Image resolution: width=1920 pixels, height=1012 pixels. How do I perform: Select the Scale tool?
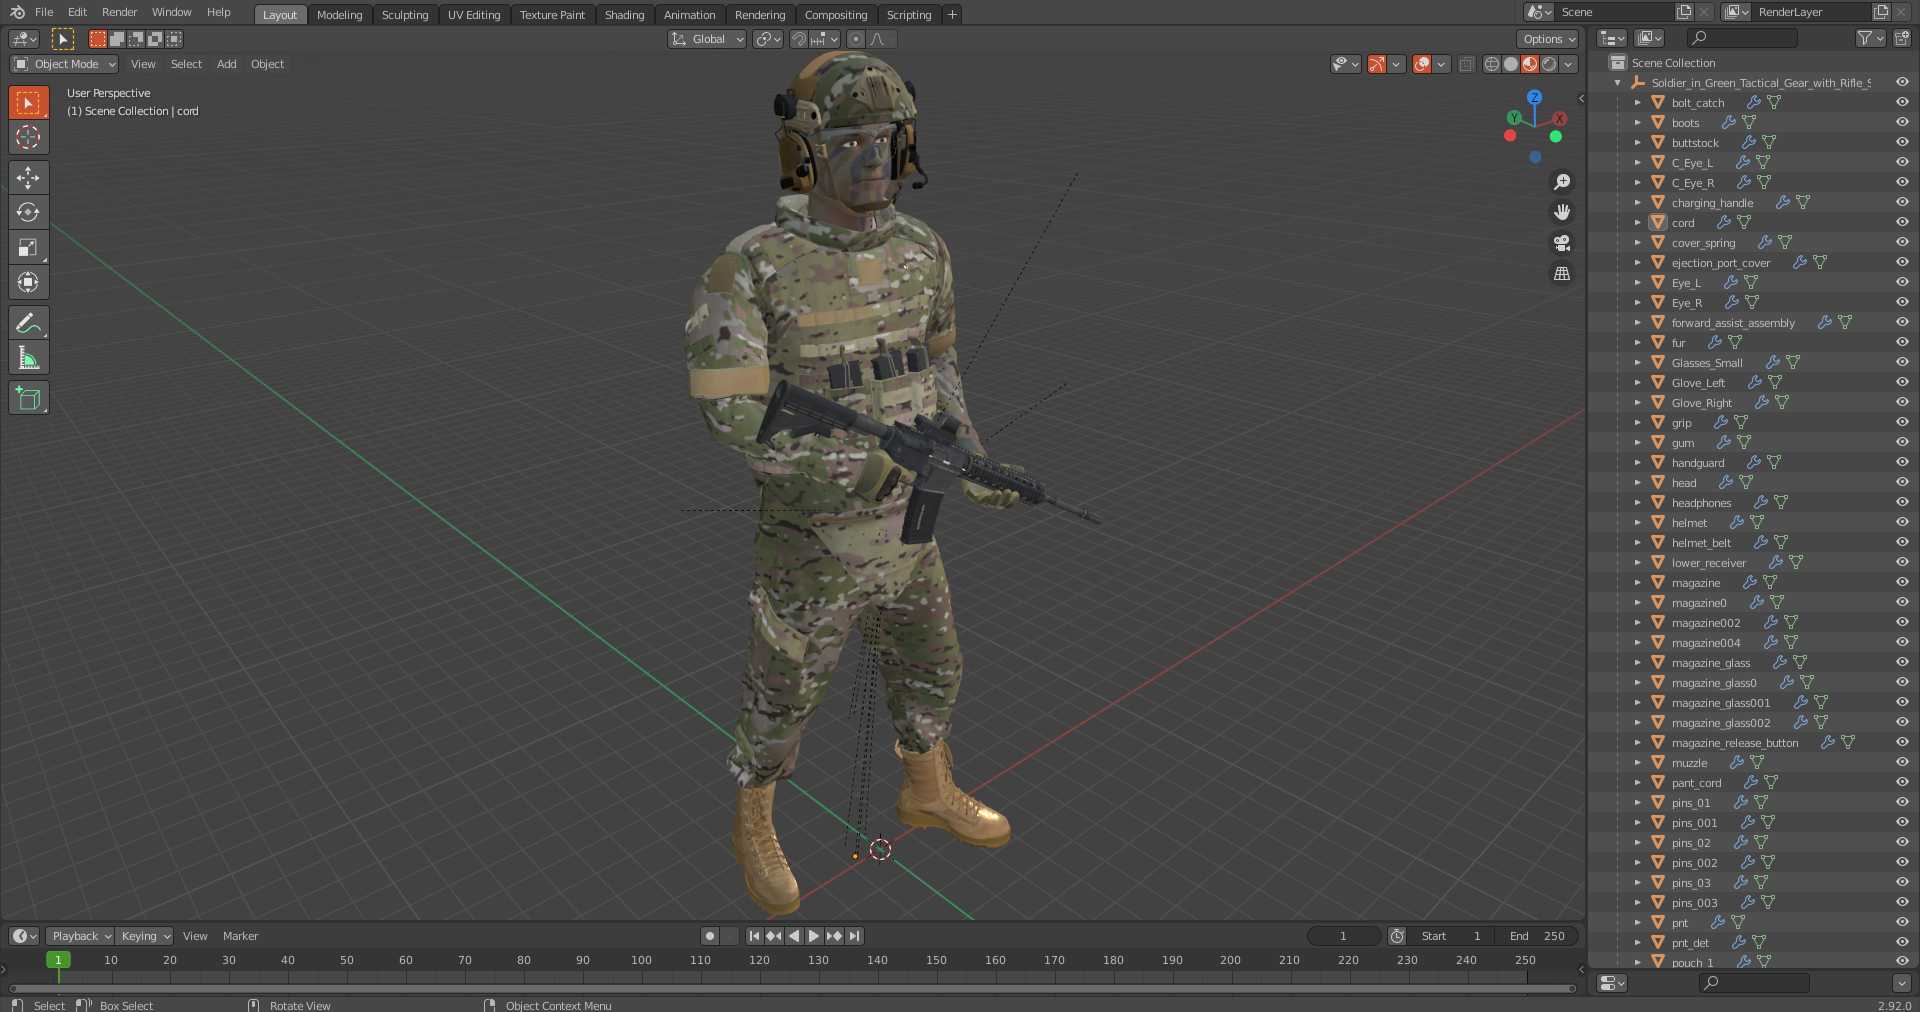click(28, 247)
